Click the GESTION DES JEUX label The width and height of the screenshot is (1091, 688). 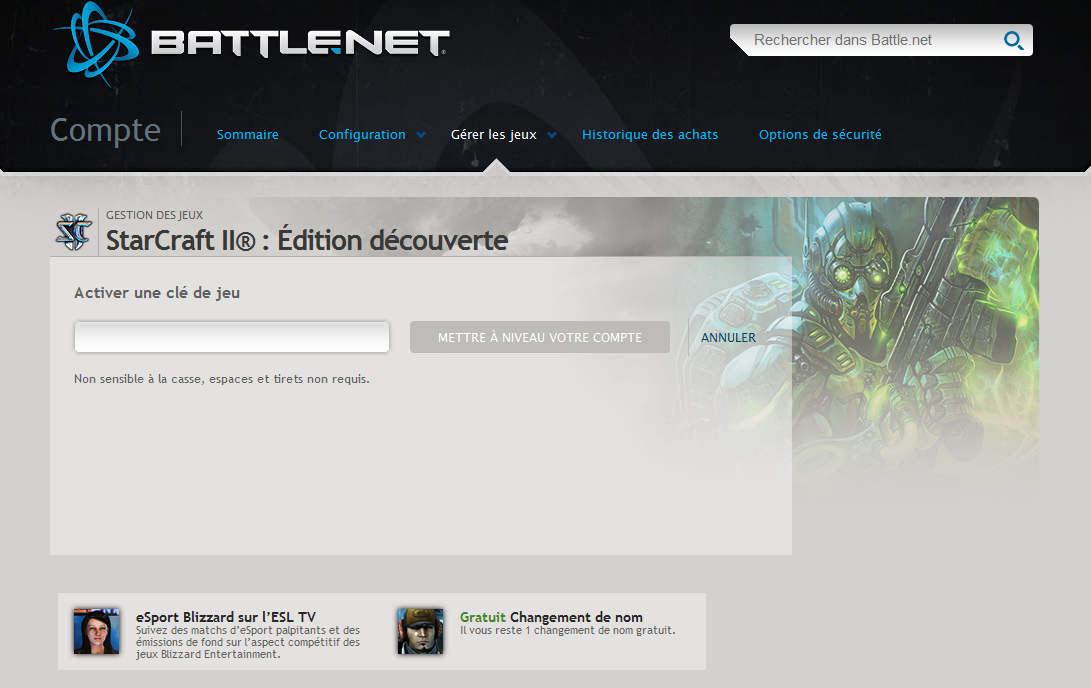pos(154,215)
